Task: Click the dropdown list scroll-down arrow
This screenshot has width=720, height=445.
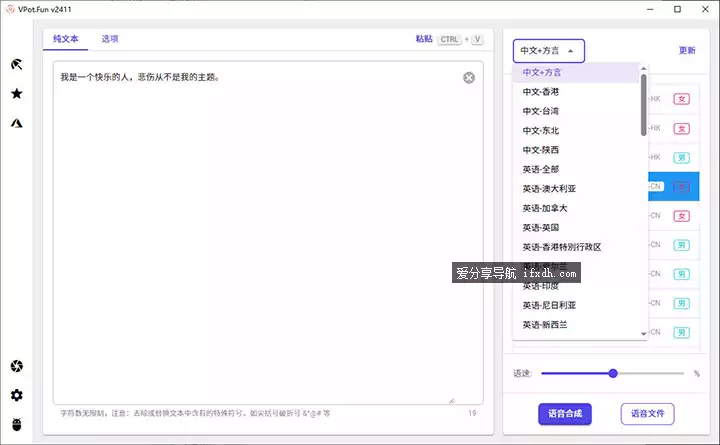Action: [x=644, y=334]
